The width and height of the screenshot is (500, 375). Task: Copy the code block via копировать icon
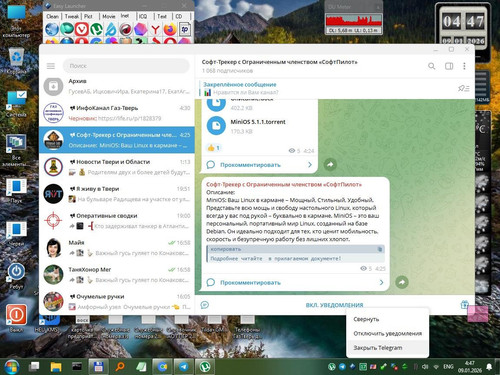(379, 249)
